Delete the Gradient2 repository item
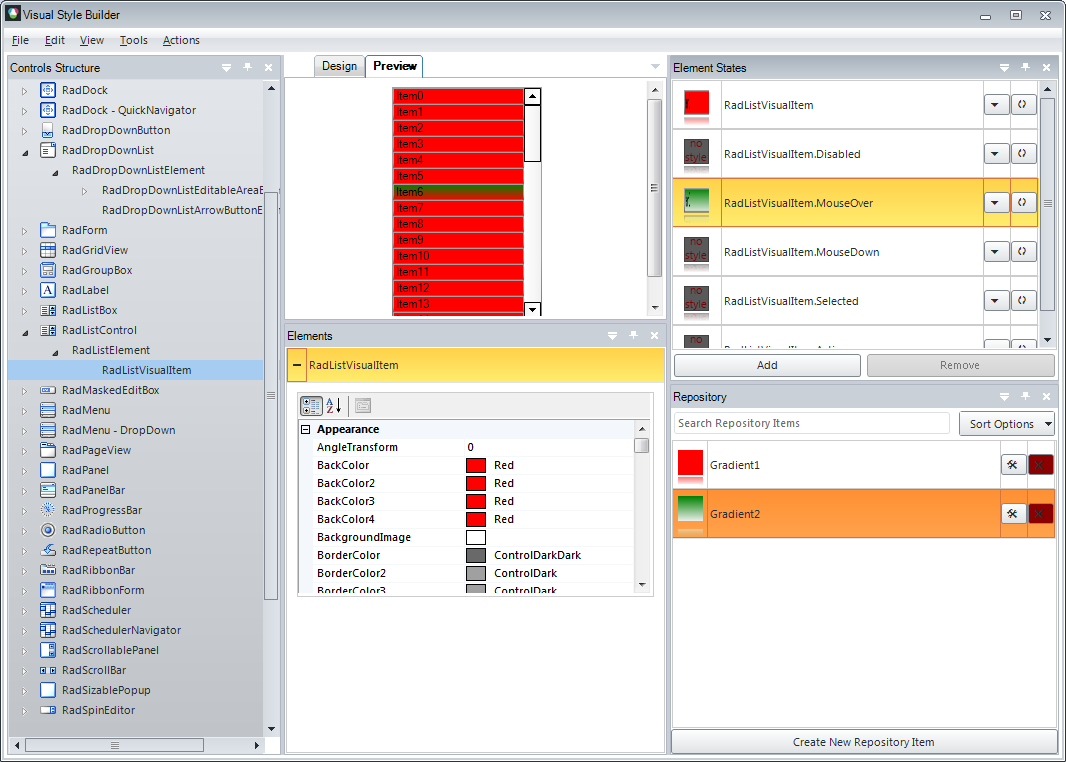This screenshot has width=1066, height=762. pos(1040,514)
